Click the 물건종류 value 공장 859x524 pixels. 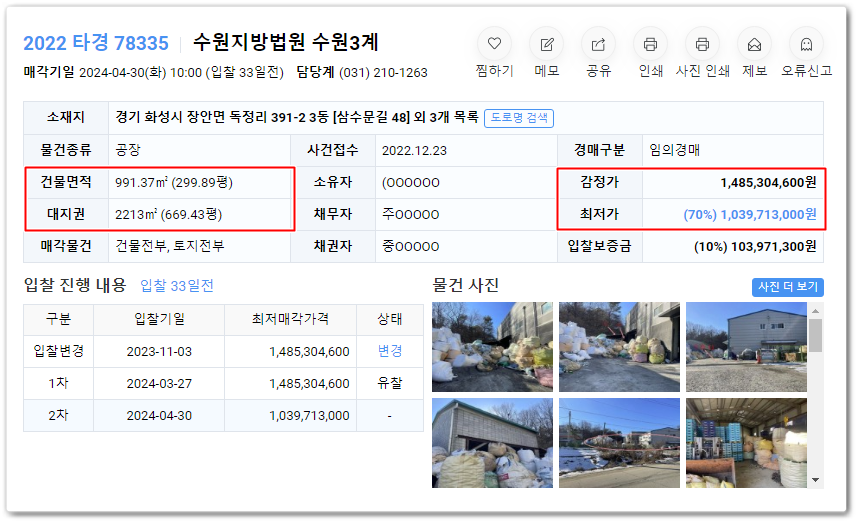128,150
